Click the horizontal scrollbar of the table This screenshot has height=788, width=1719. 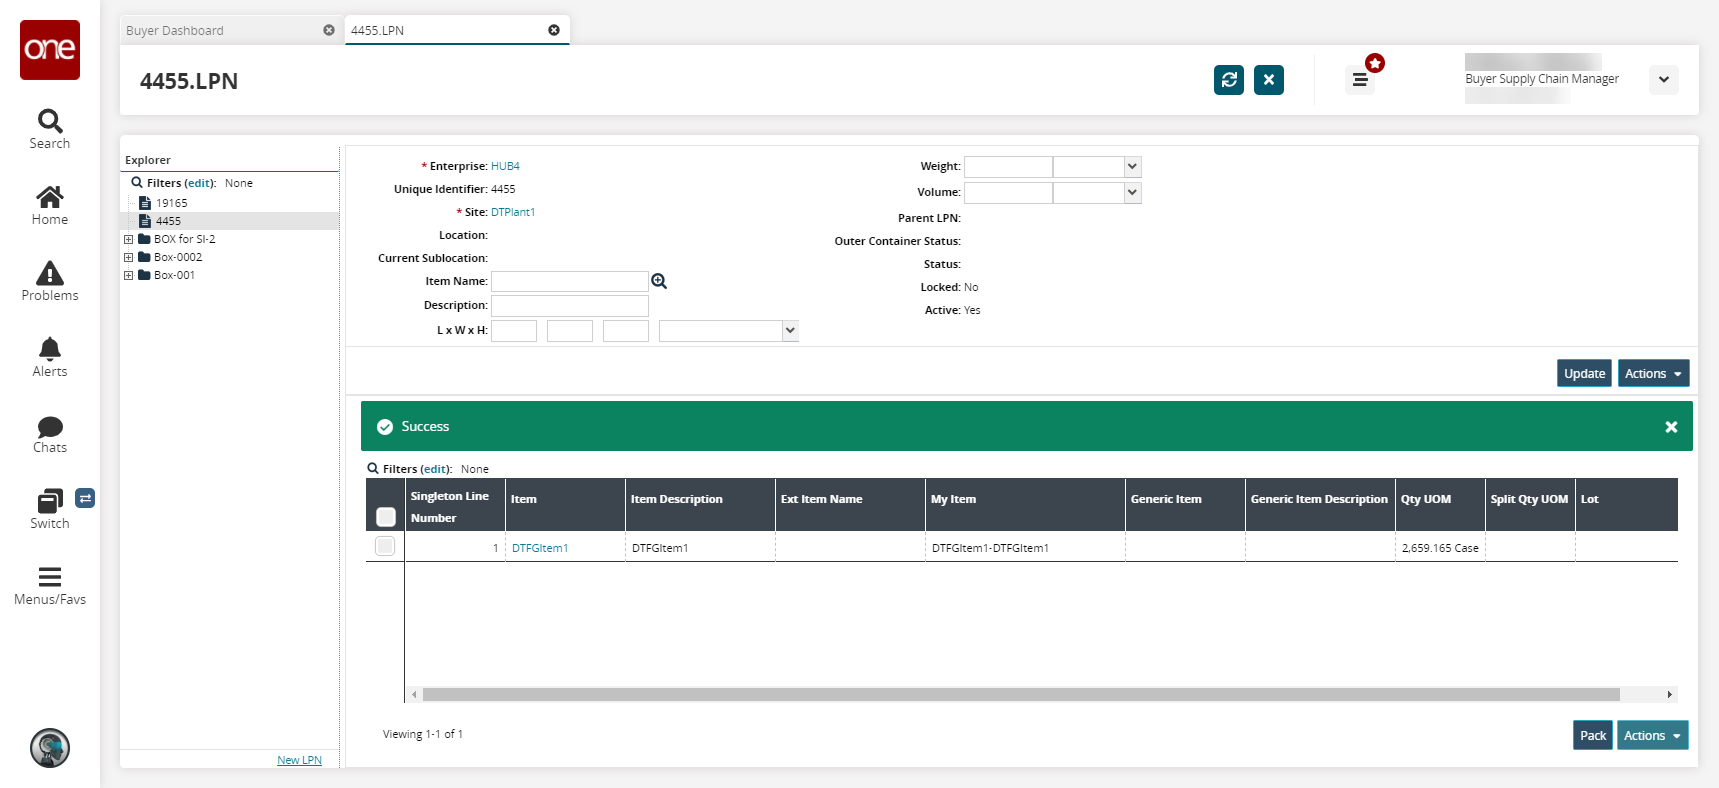tap(1020, 694)
